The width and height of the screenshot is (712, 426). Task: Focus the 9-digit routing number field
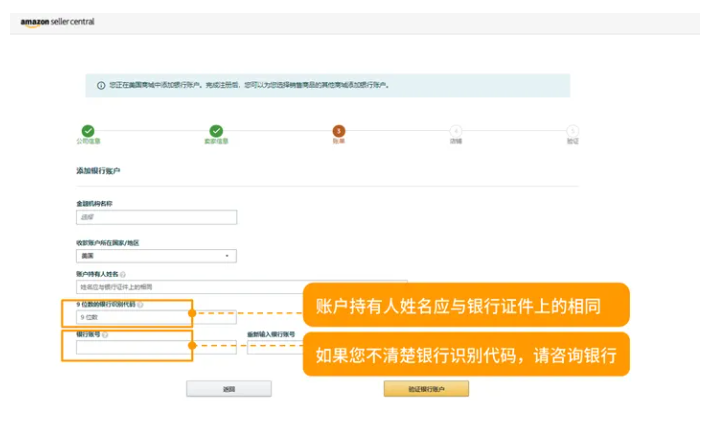[130, 317]
